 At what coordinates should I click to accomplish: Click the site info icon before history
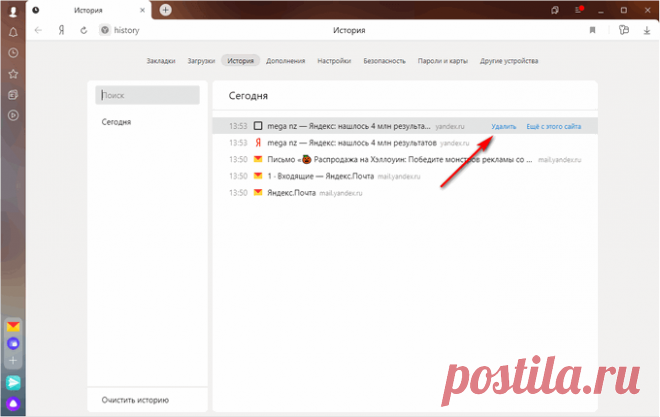point(105,30)
